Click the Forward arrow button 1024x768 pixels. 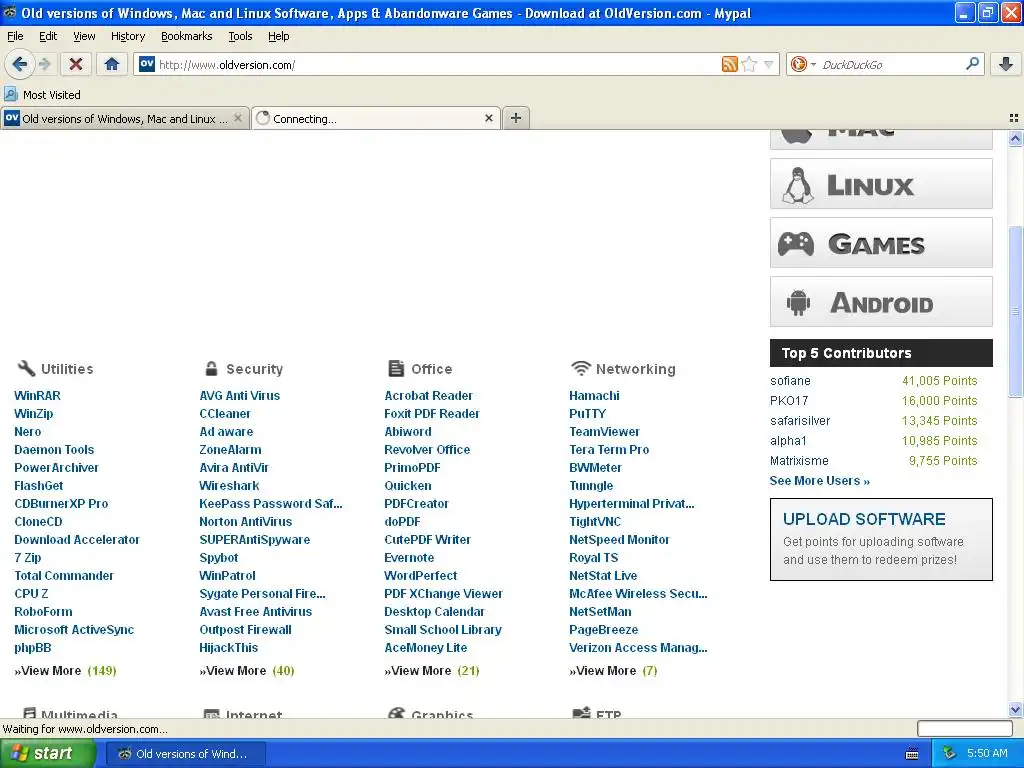[x=44, y=64]
